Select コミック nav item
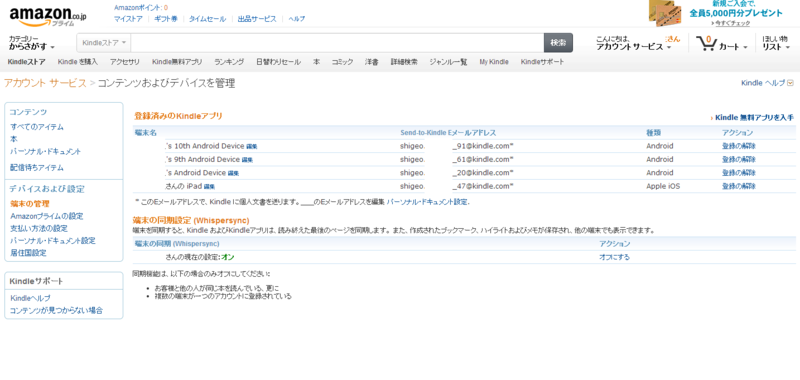The image size is (800, 380). [342, 62]
